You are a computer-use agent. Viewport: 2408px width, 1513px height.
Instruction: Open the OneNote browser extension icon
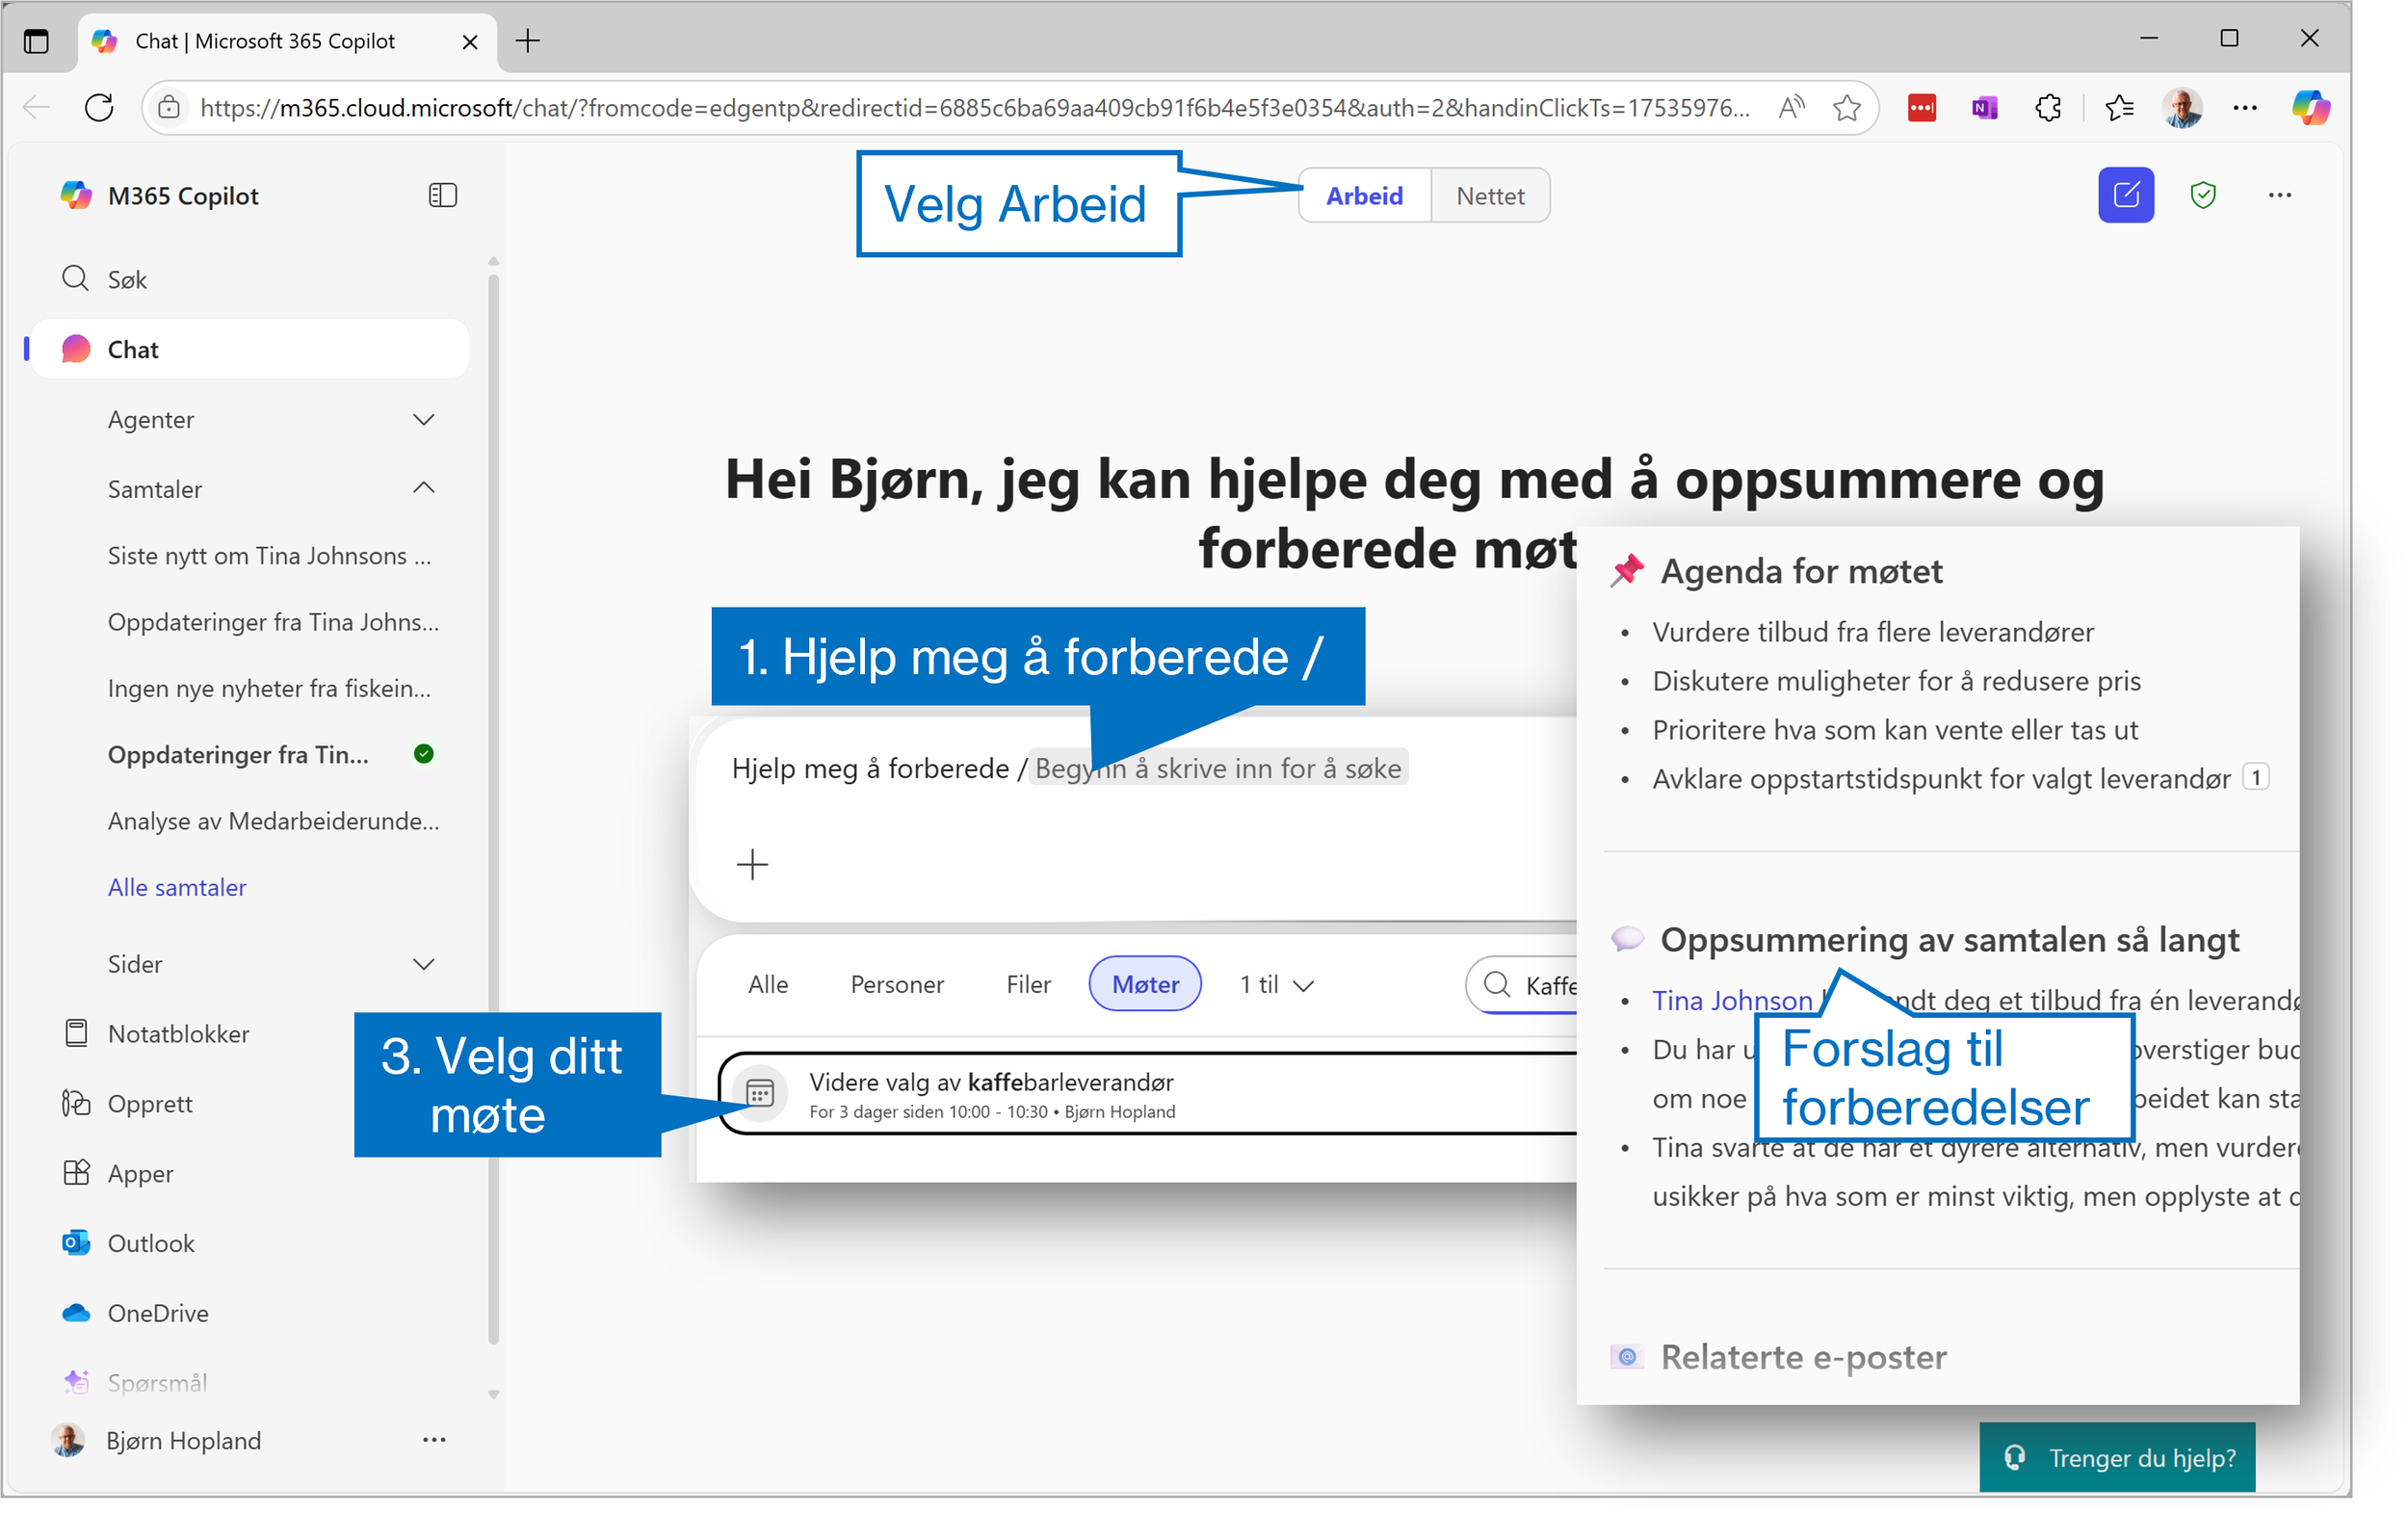(x=1984, y=107)
